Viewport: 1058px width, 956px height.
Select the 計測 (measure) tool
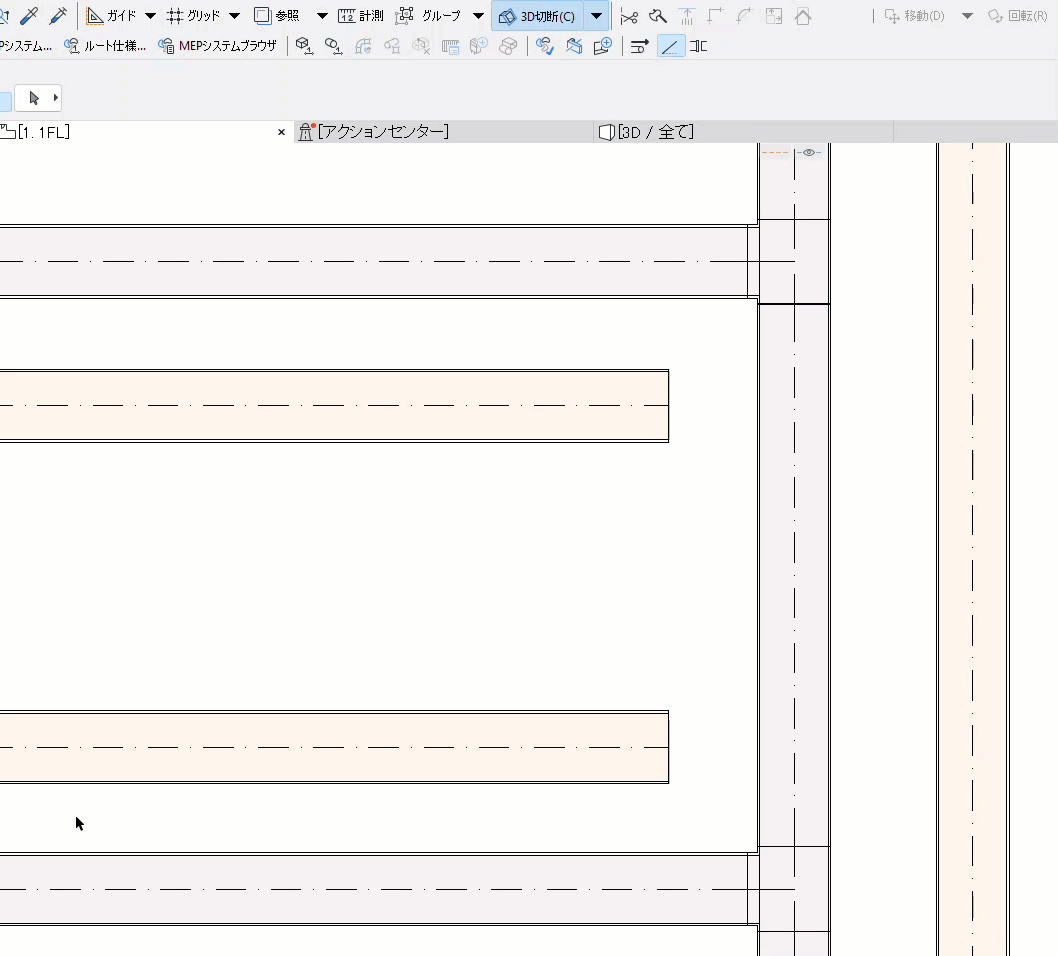pos(363,15)
